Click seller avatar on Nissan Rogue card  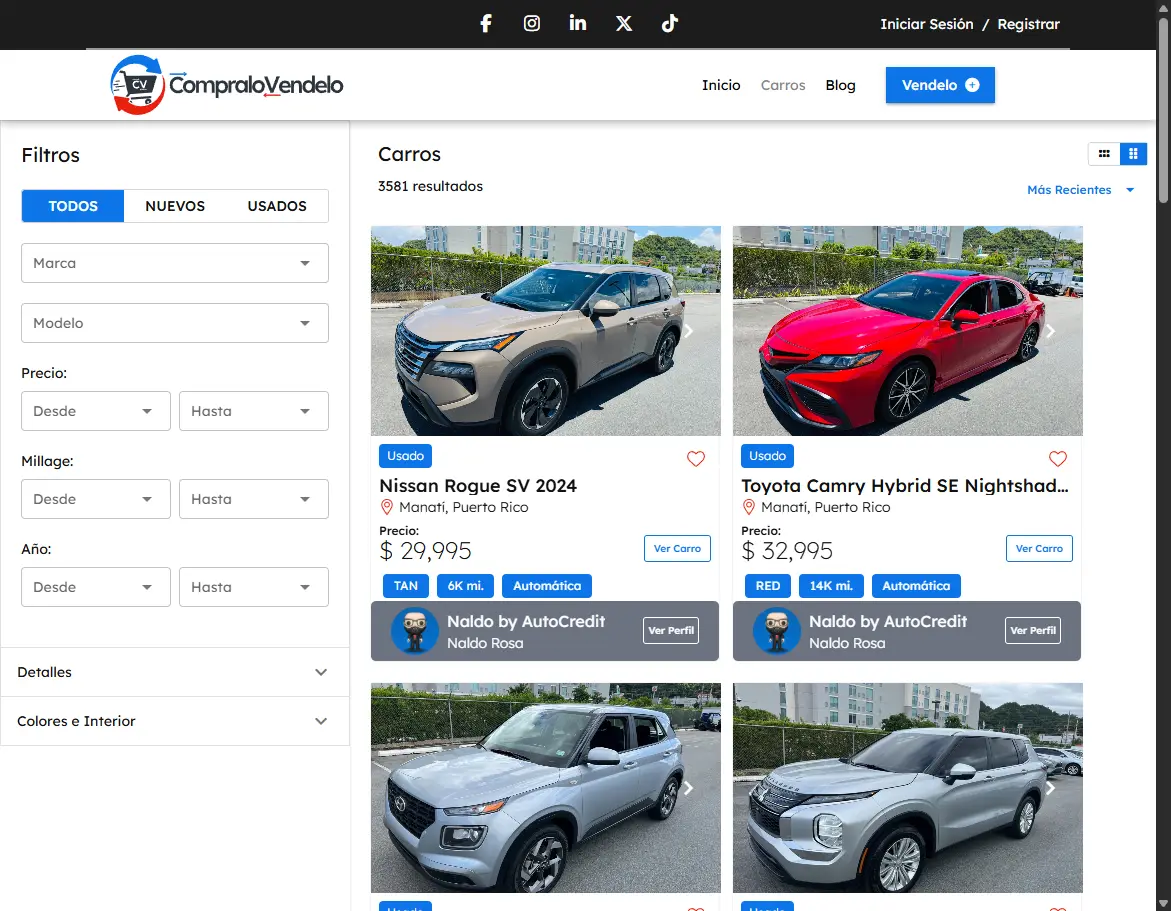414,631
